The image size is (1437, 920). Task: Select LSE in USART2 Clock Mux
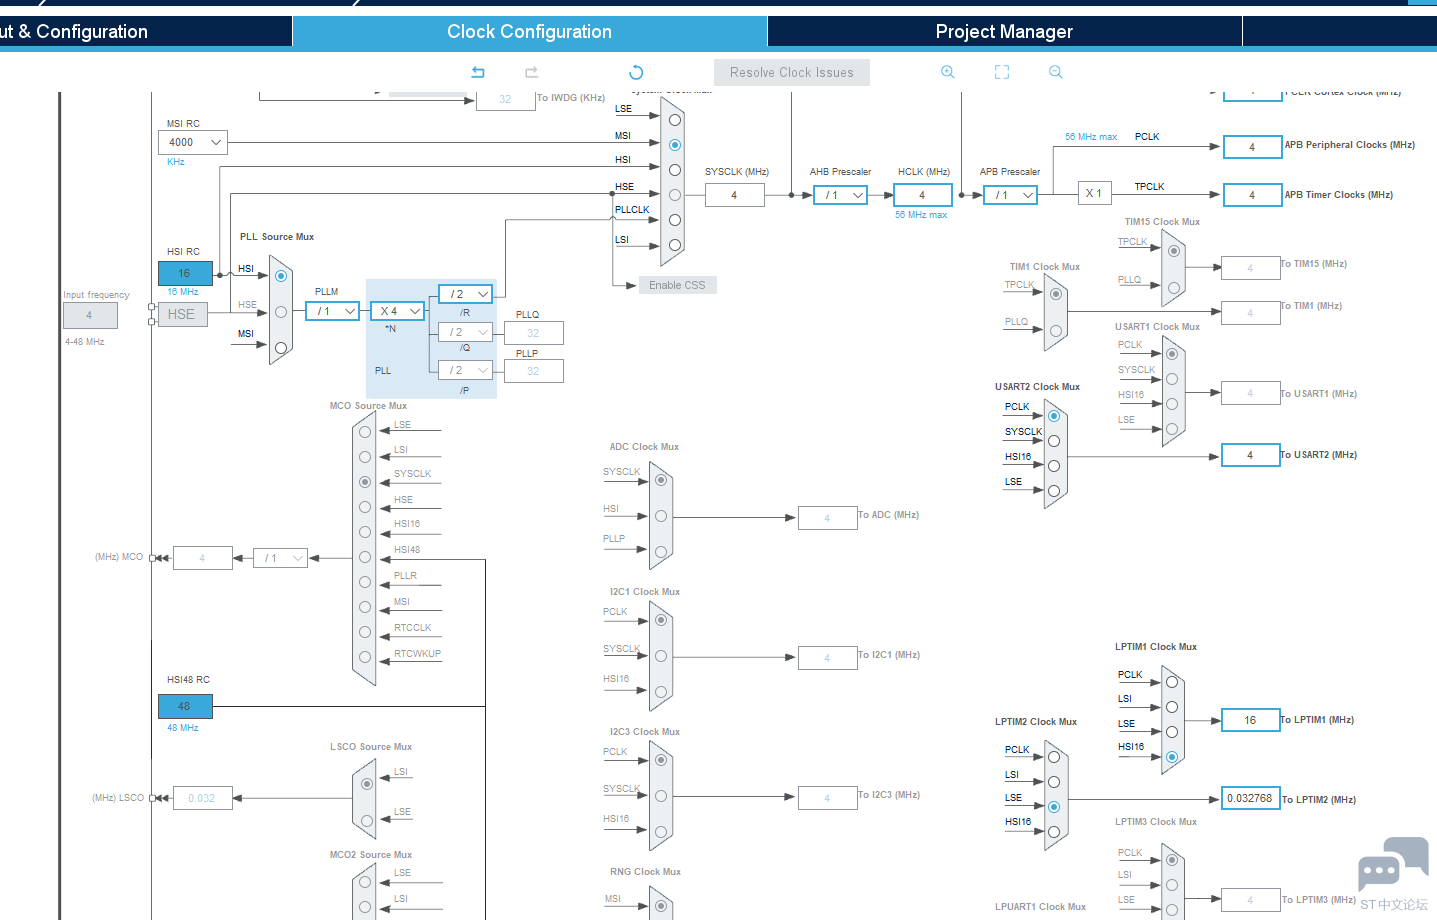point(1054,491)
